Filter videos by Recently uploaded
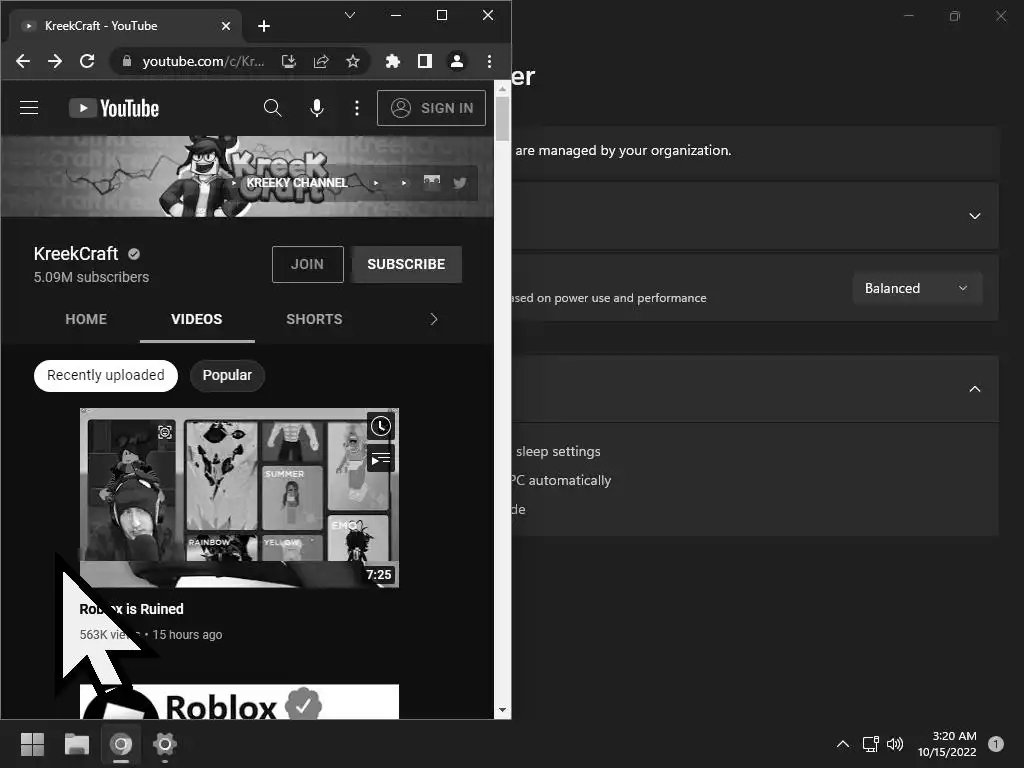 [x=106, y=376]
